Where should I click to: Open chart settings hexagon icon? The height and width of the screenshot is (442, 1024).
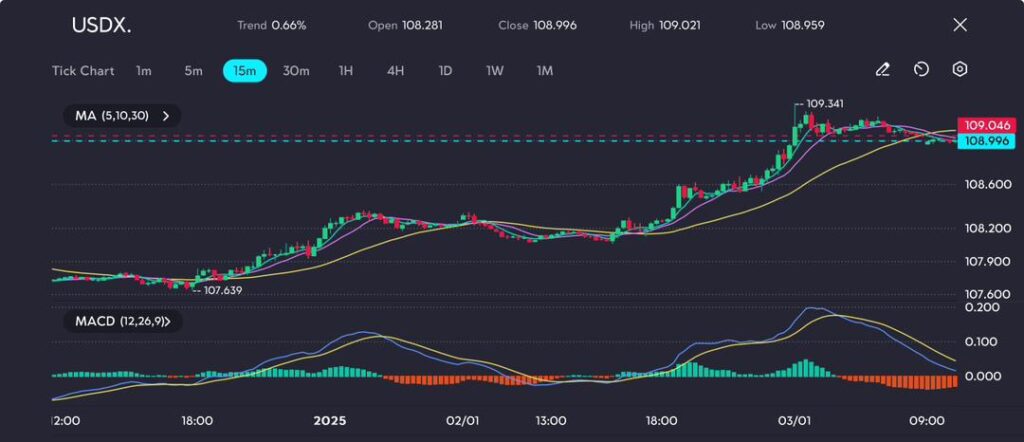[x=960, y=70]
